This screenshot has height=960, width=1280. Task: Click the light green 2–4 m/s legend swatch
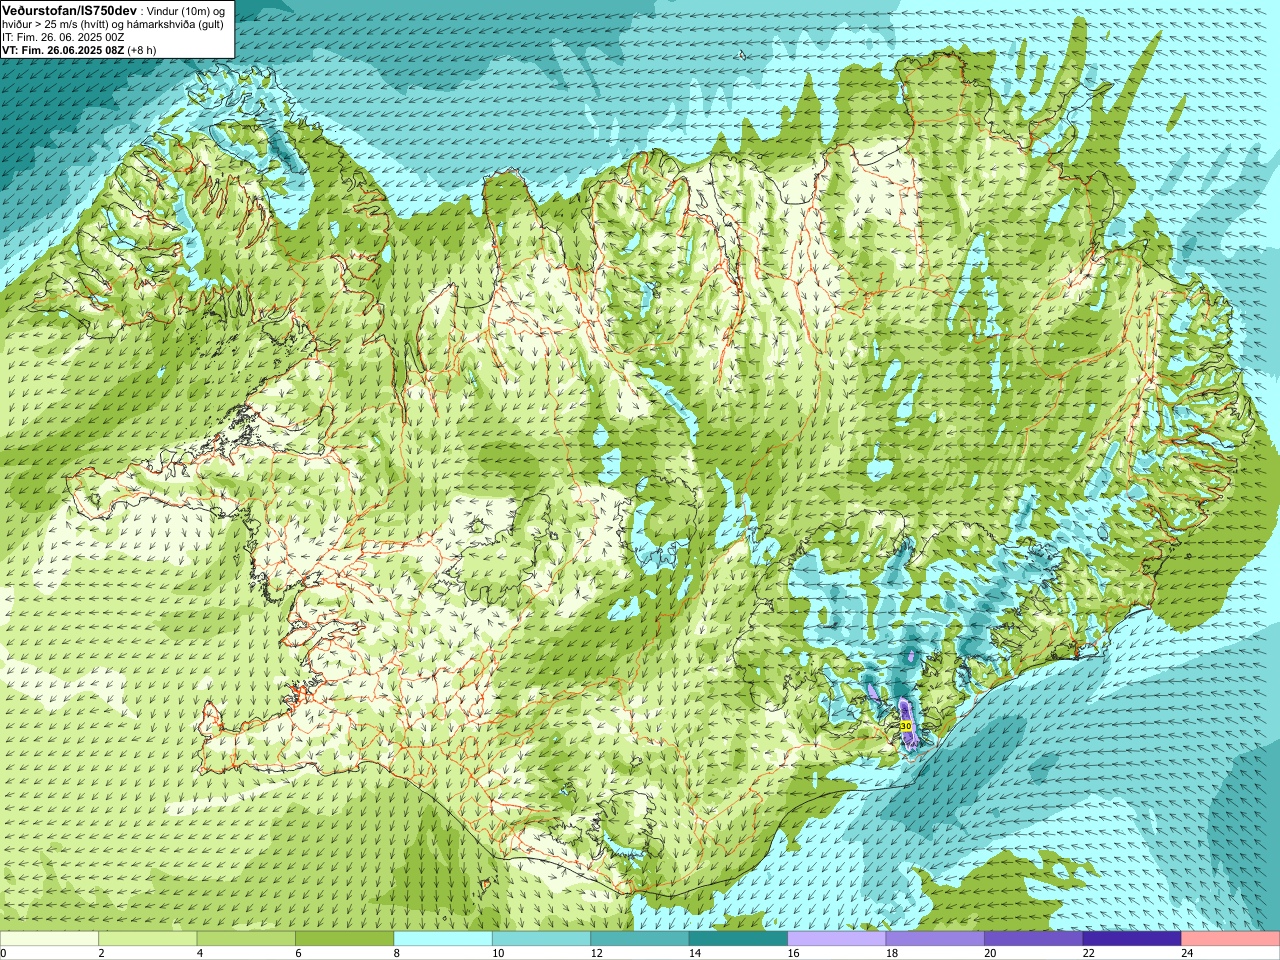tap(147, 939)
